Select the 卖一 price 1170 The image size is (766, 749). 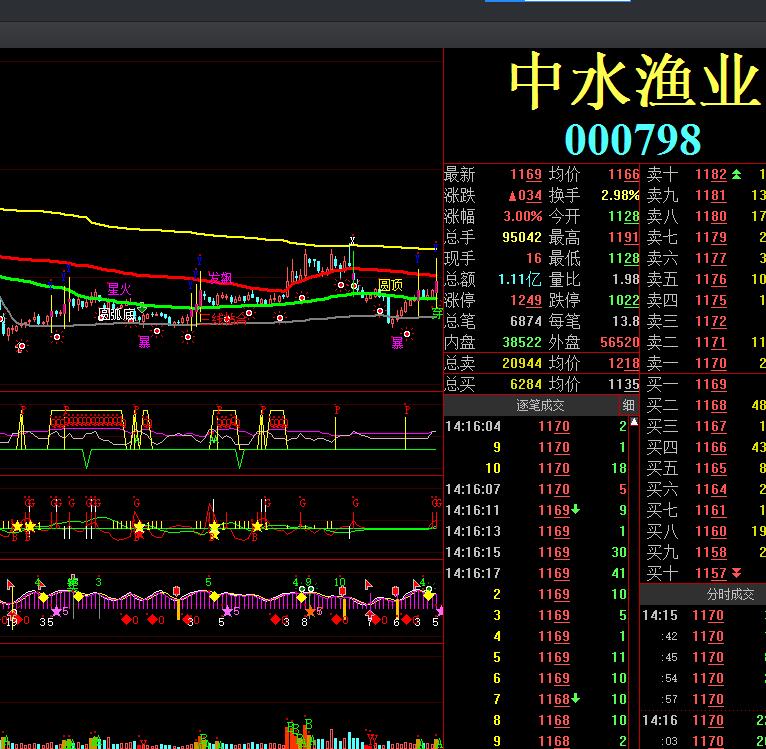711,363
